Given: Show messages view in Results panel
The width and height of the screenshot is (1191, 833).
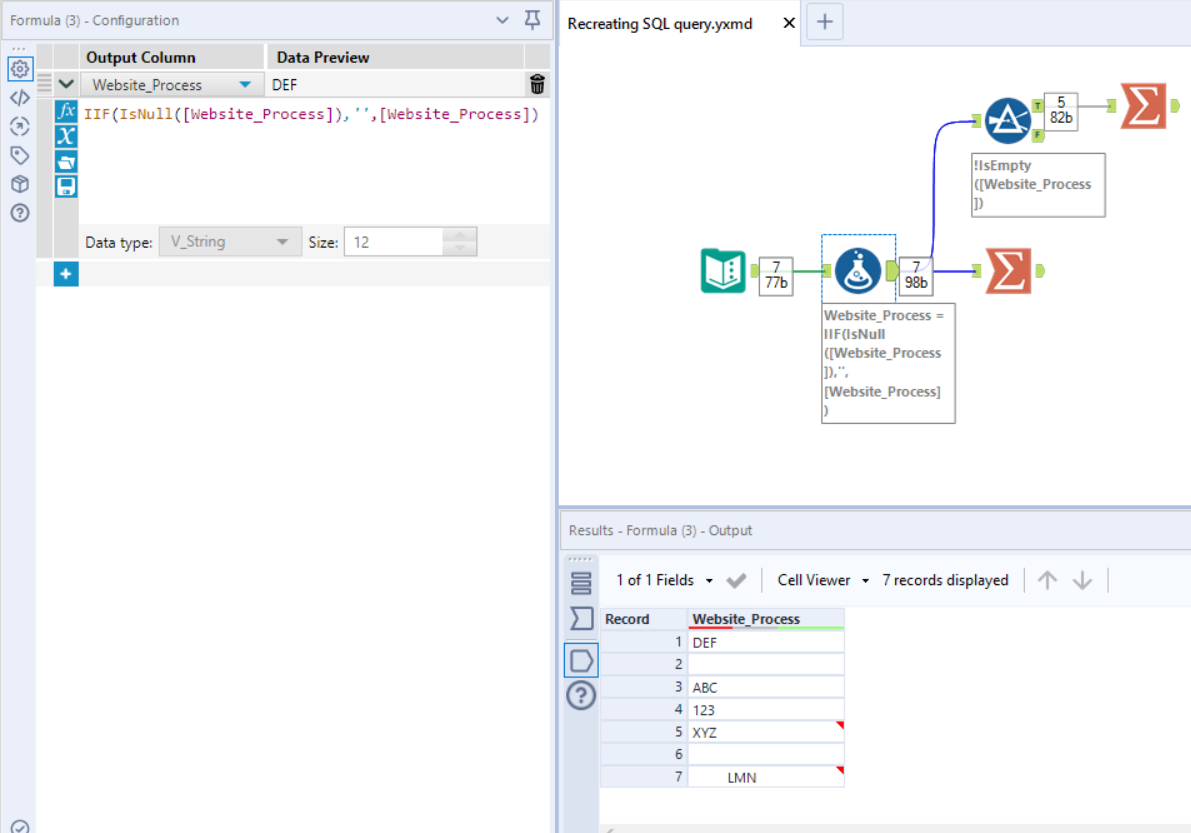Looking at the screenshot, I should [x=581, y=583].
